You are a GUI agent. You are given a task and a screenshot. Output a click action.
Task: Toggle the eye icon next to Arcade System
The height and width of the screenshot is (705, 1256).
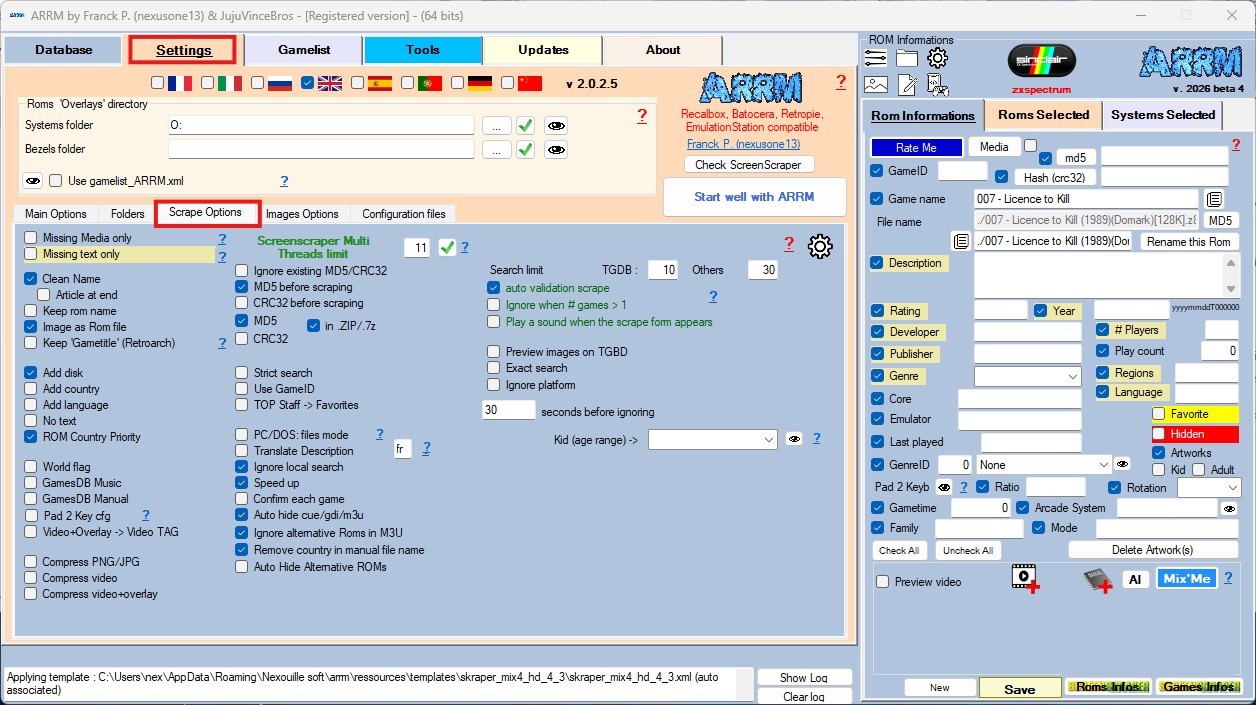click(1229, 508)
